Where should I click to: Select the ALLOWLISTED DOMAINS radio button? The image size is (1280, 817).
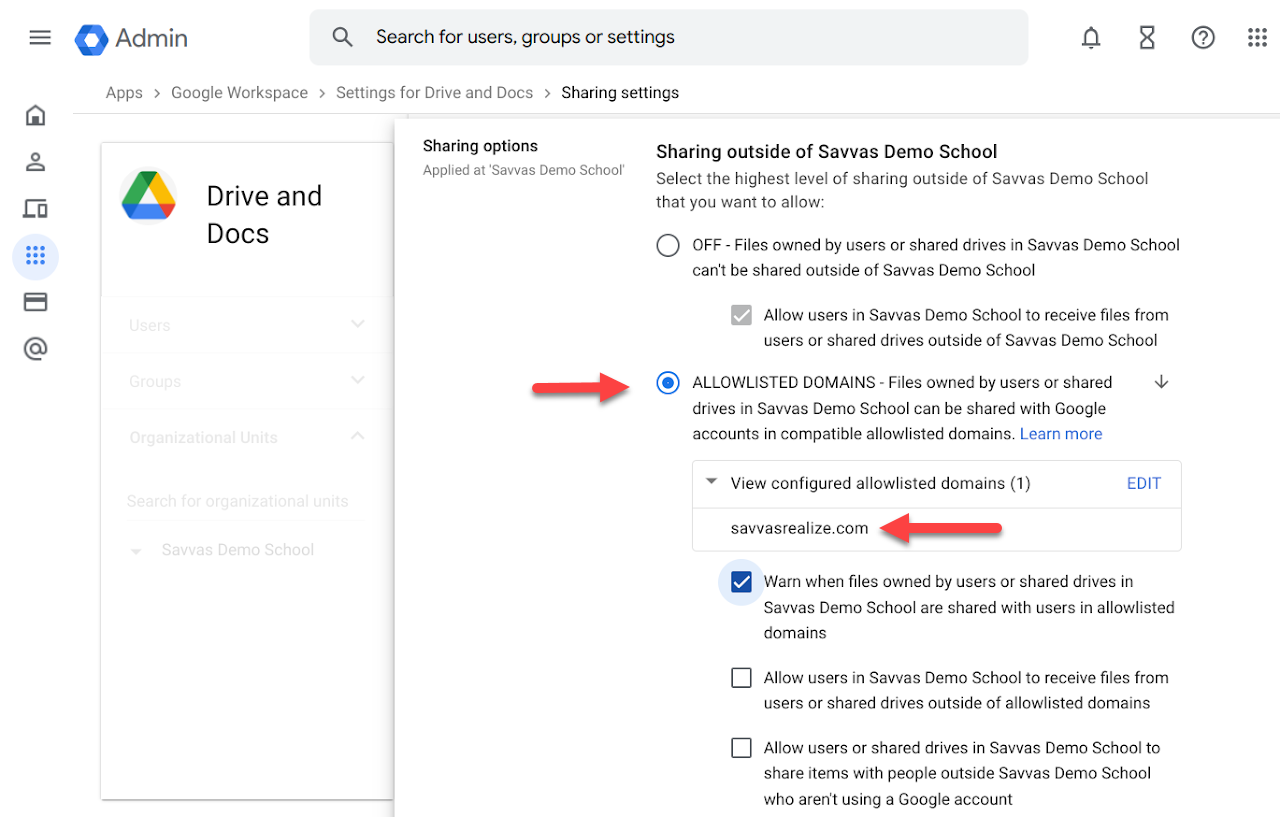[x=667, y=382]
